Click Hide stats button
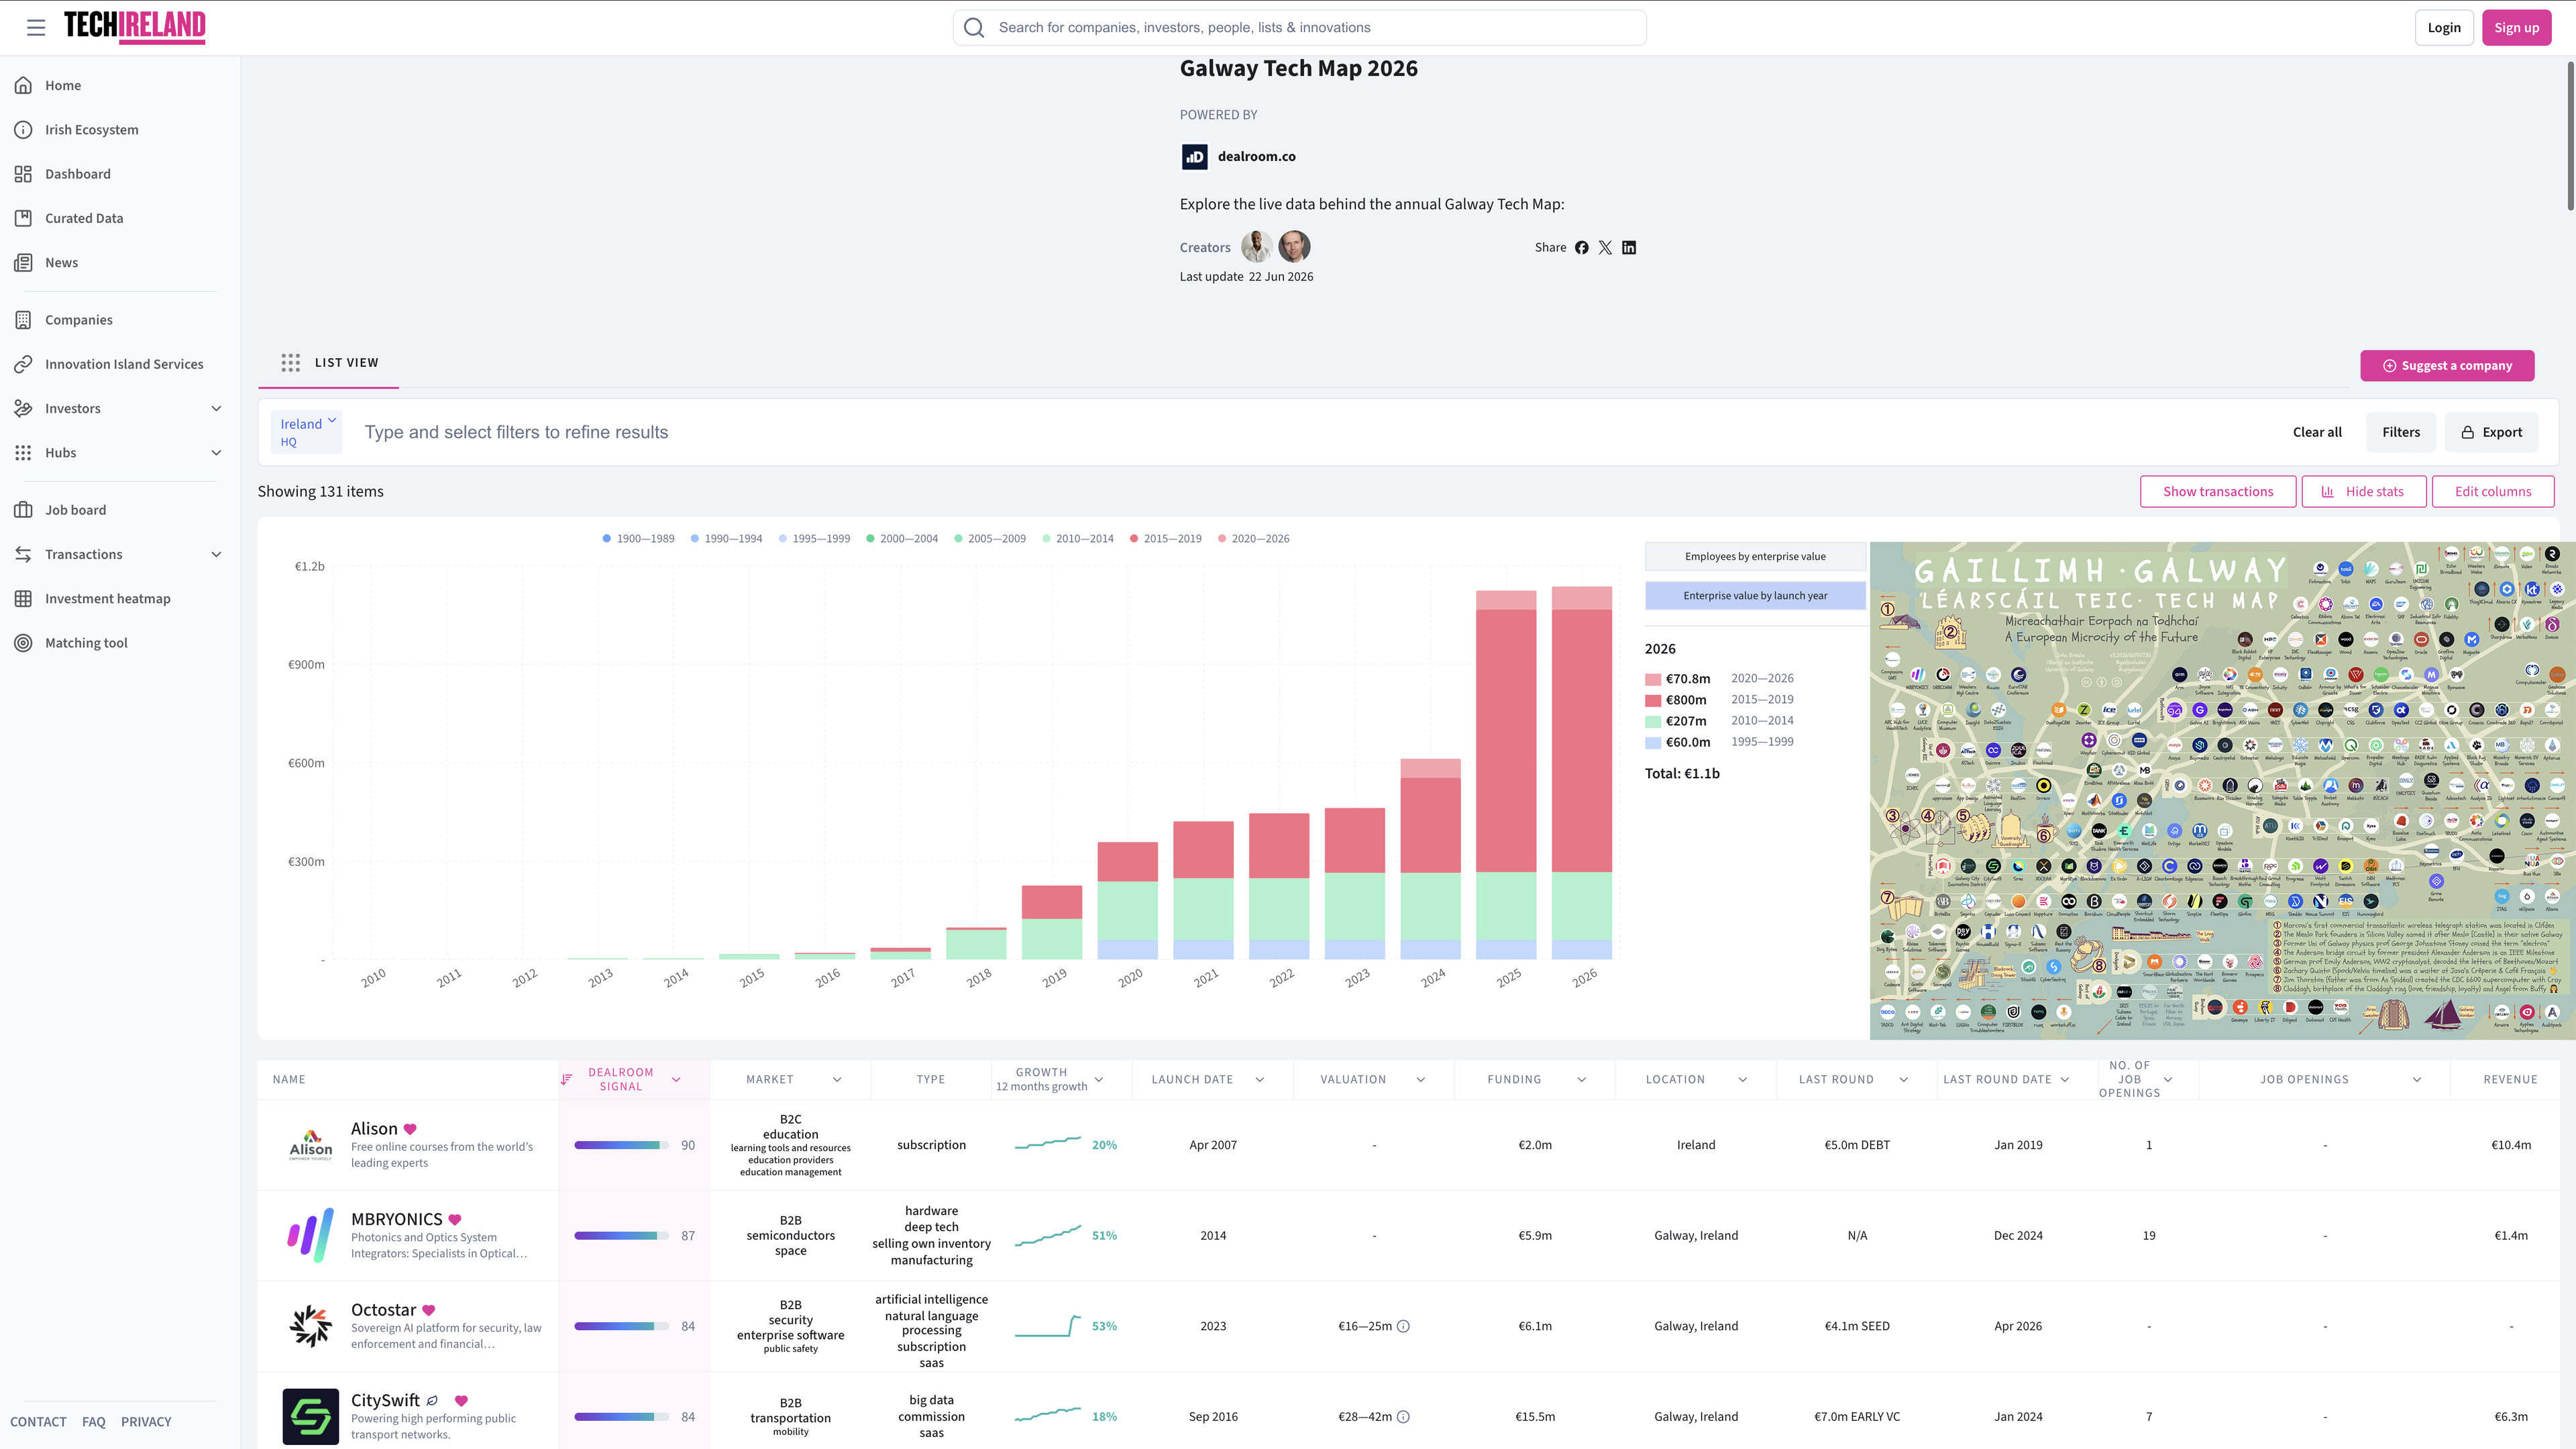This screenshot has width=2576, height=1449. coord(2364,492)
